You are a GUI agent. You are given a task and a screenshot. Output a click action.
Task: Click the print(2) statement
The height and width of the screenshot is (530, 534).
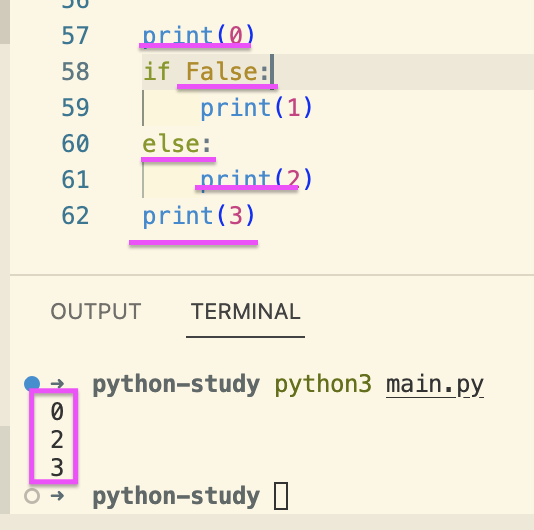pyautogui.click(x=256, y=180)
